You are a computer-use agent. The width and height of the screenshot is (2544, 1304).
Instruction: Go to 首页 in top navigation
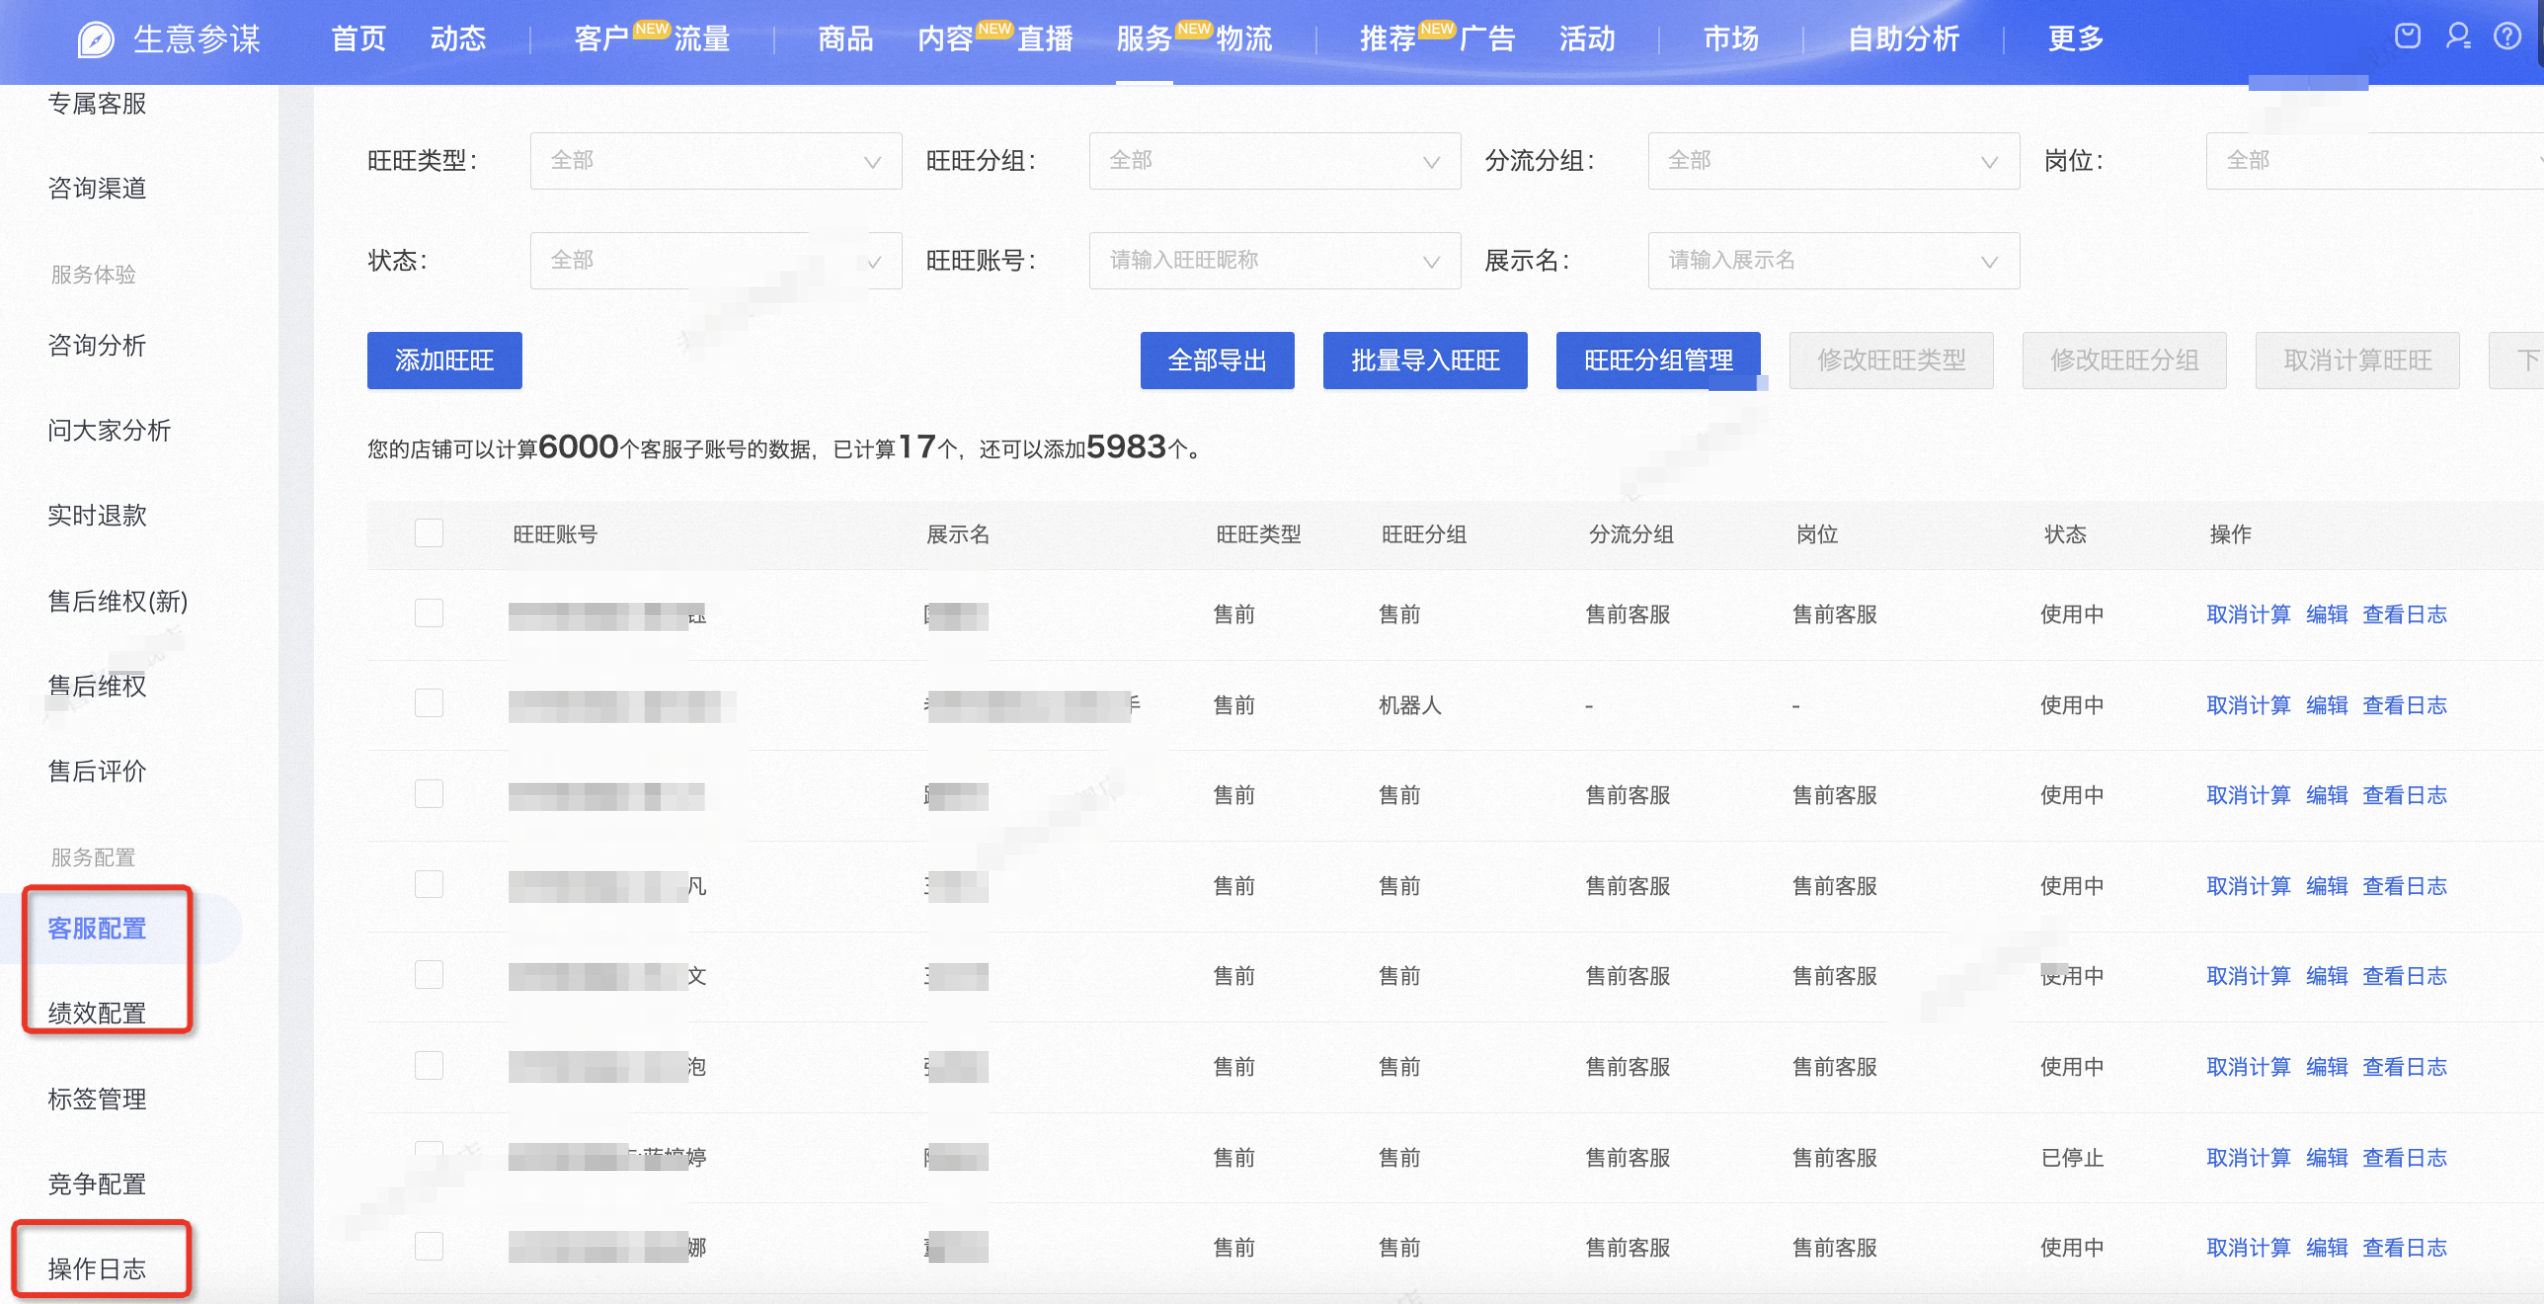[x=358, y=39]
